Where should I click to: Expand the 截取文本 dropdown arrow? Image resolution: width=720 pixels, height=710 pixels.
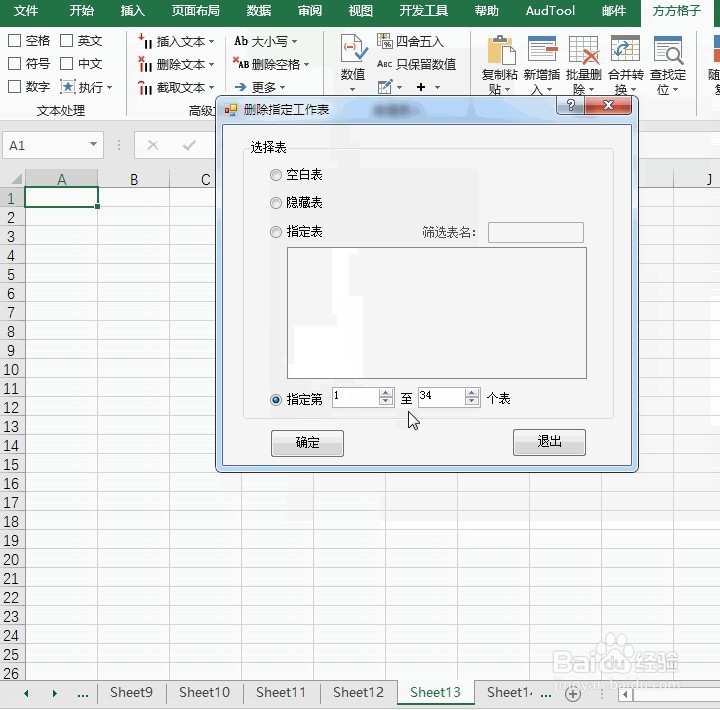point(211,88)
